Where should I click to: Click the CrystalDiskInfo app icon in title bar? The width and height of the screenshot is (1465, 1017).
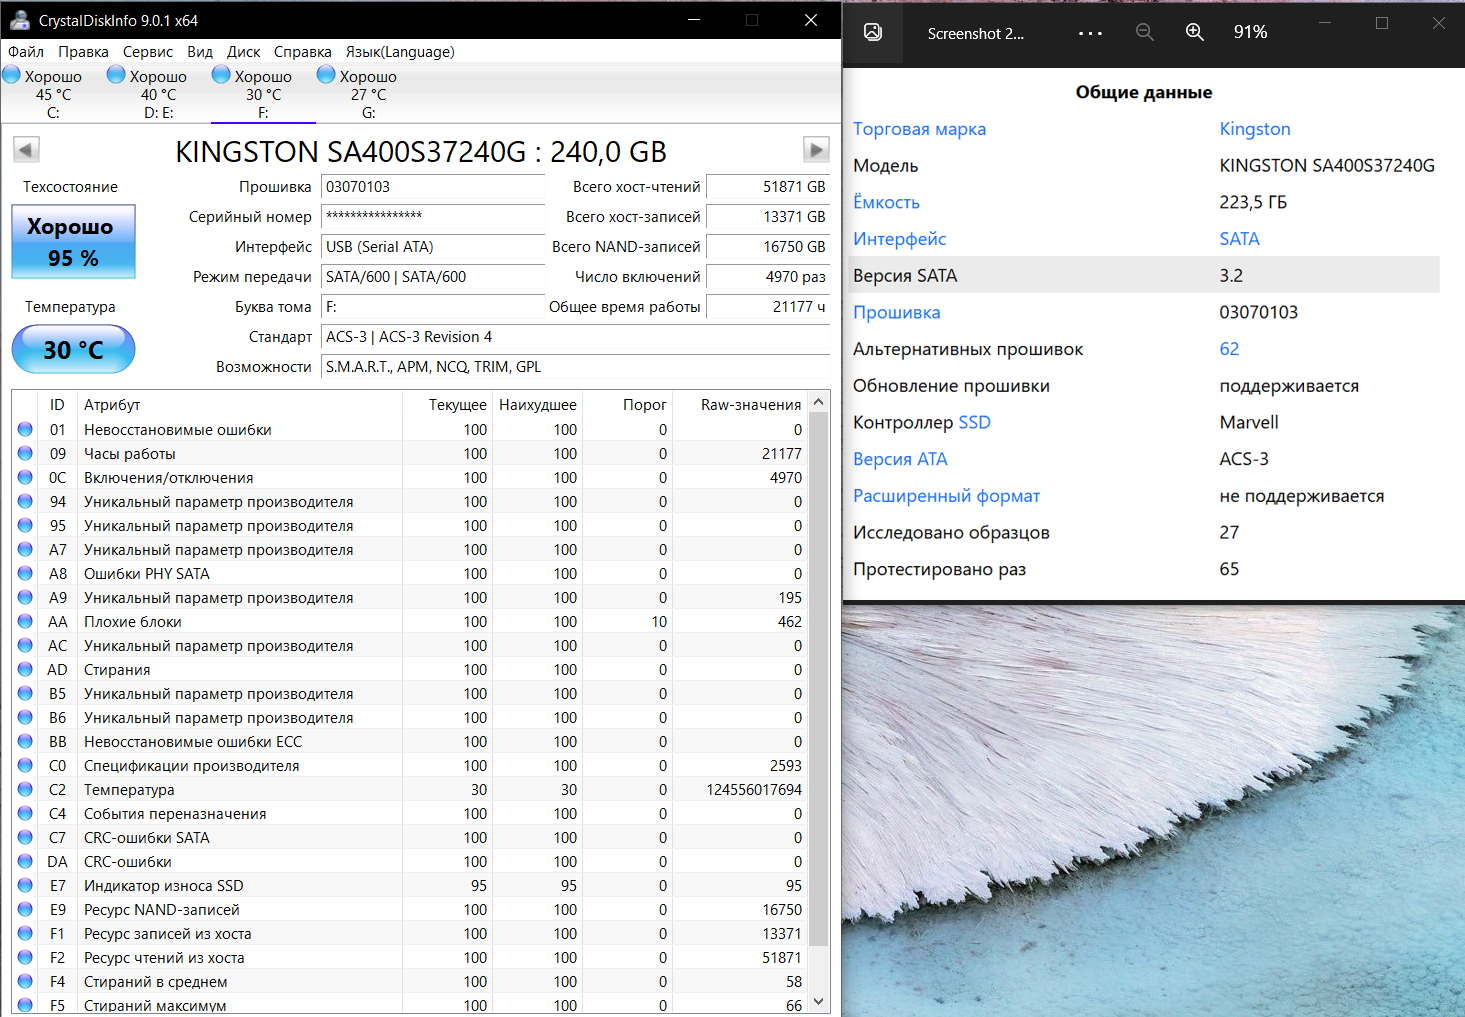(x=20, y=20)
